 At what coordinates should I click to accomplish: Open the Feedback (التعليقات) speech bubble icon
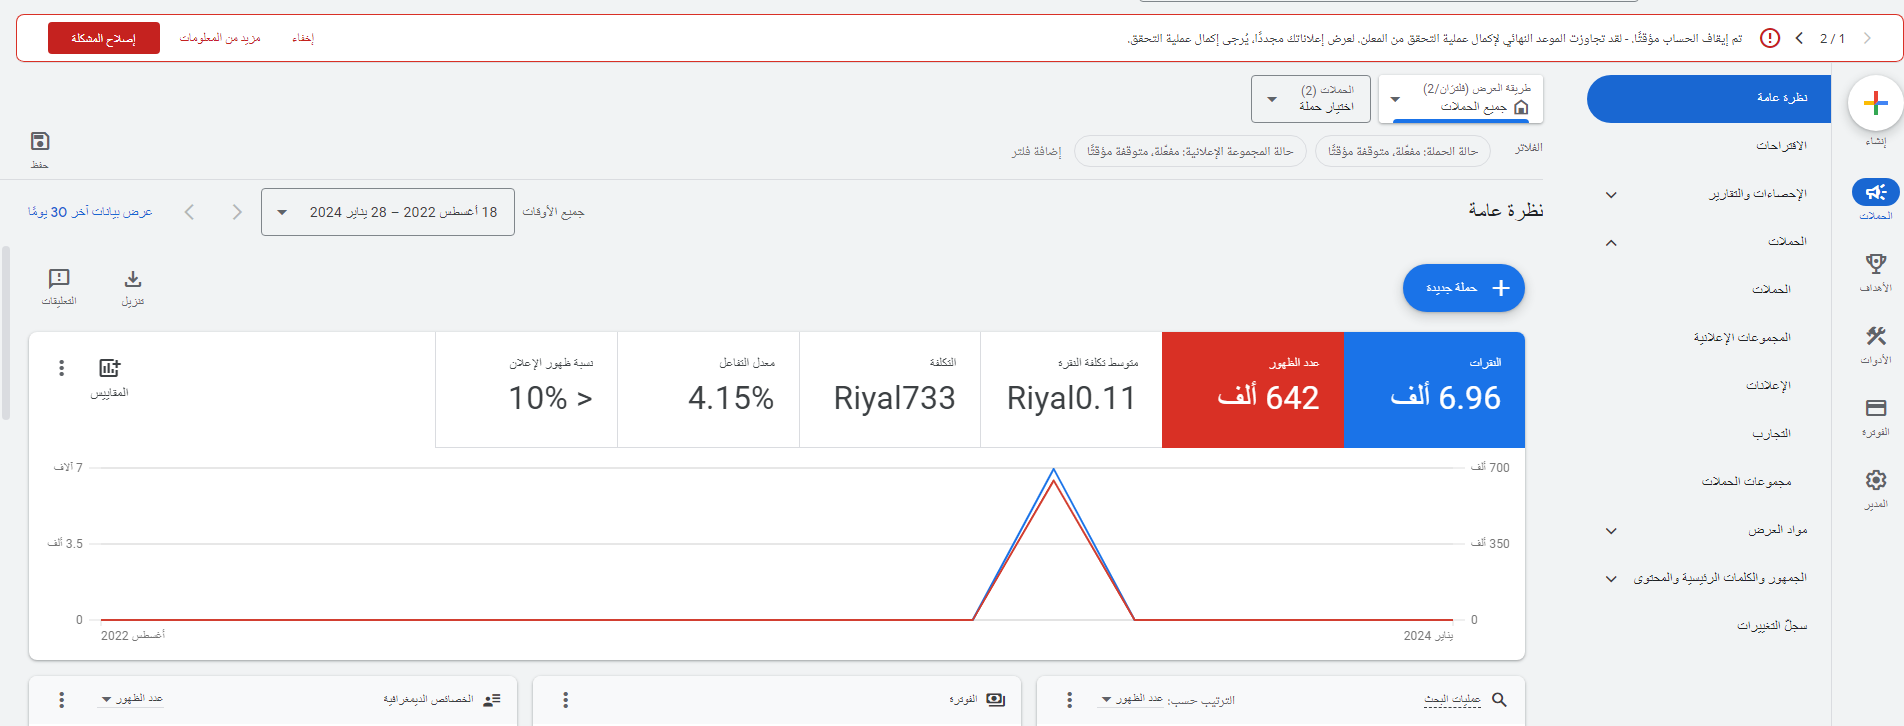click(x=59, y=278)
